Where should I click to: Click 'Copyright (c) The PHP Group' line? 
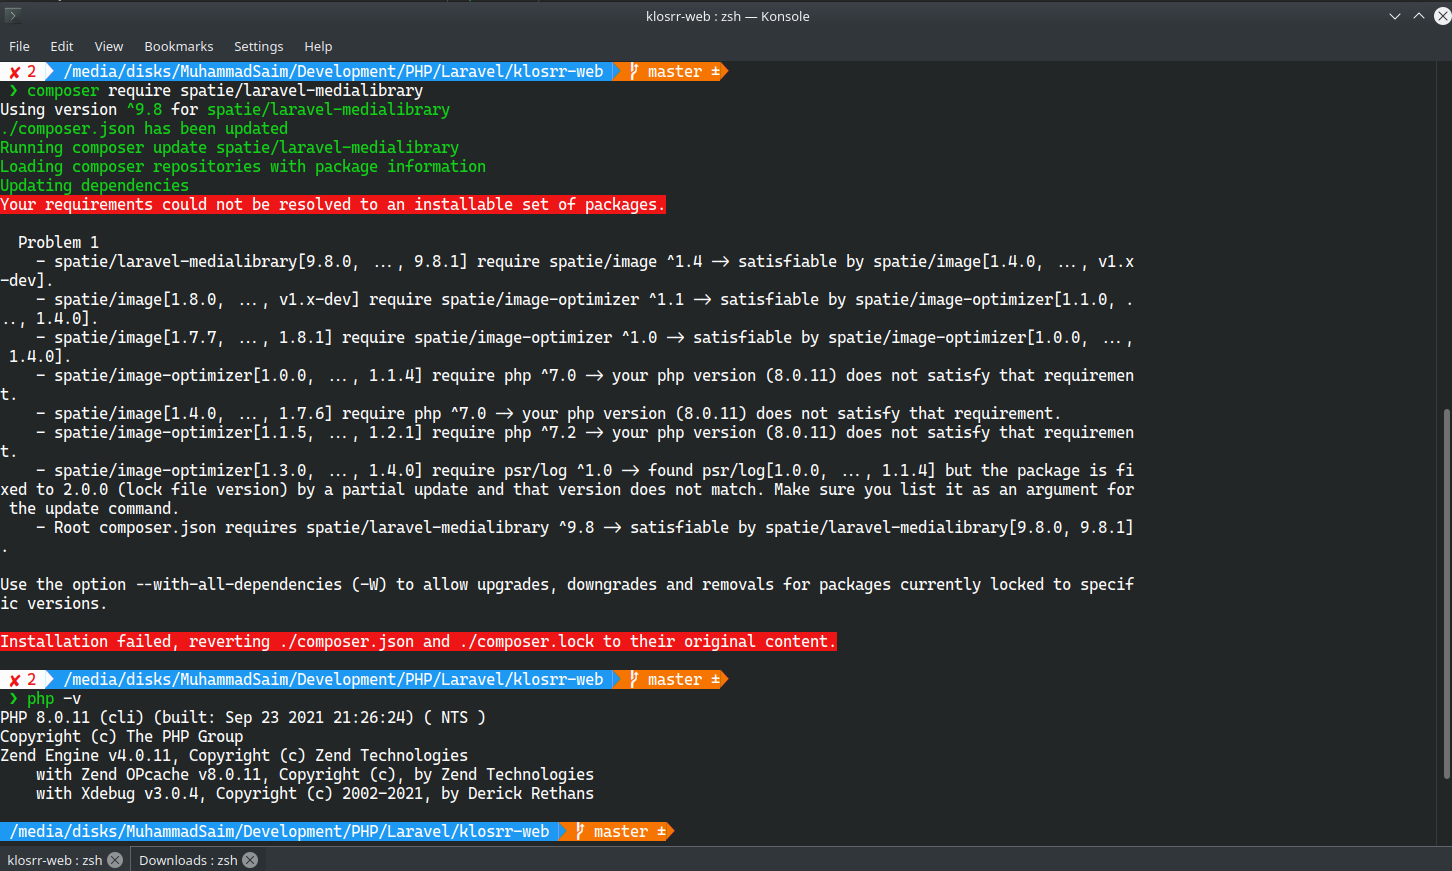tap(121, 736)
